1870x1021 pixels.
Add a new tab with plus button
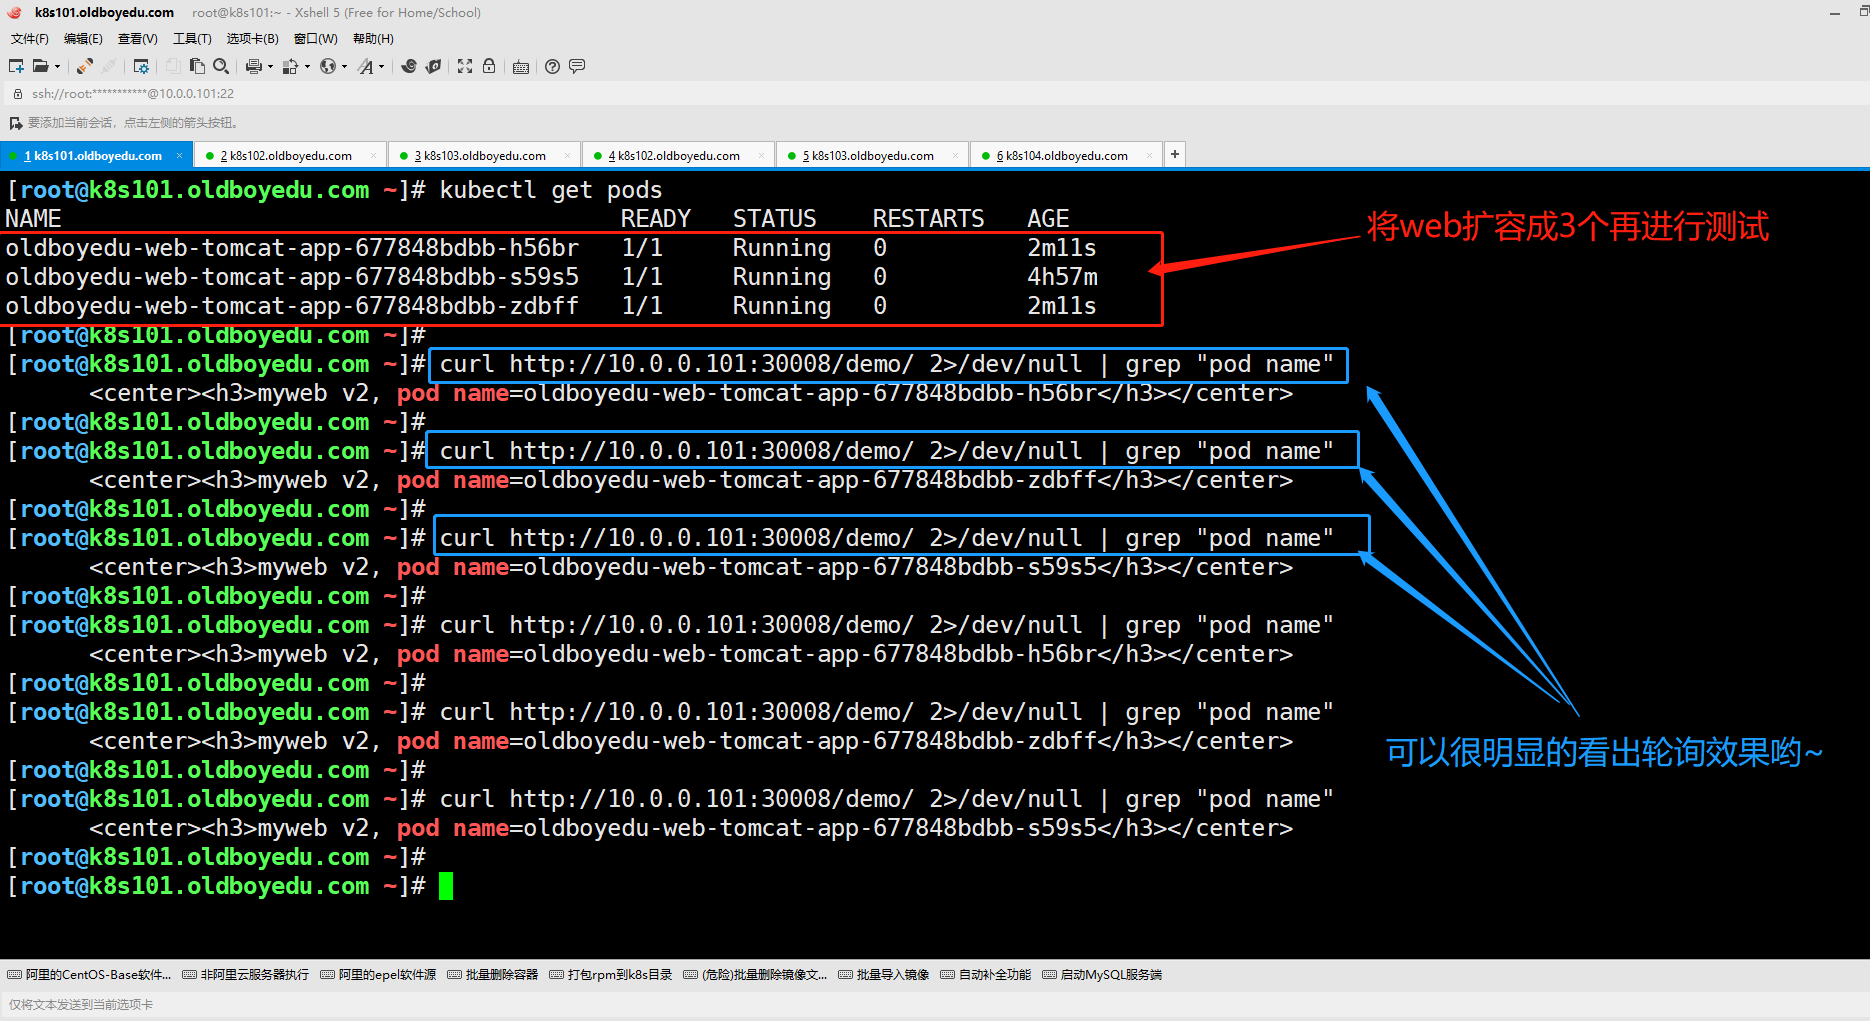tap(1175, 154)
